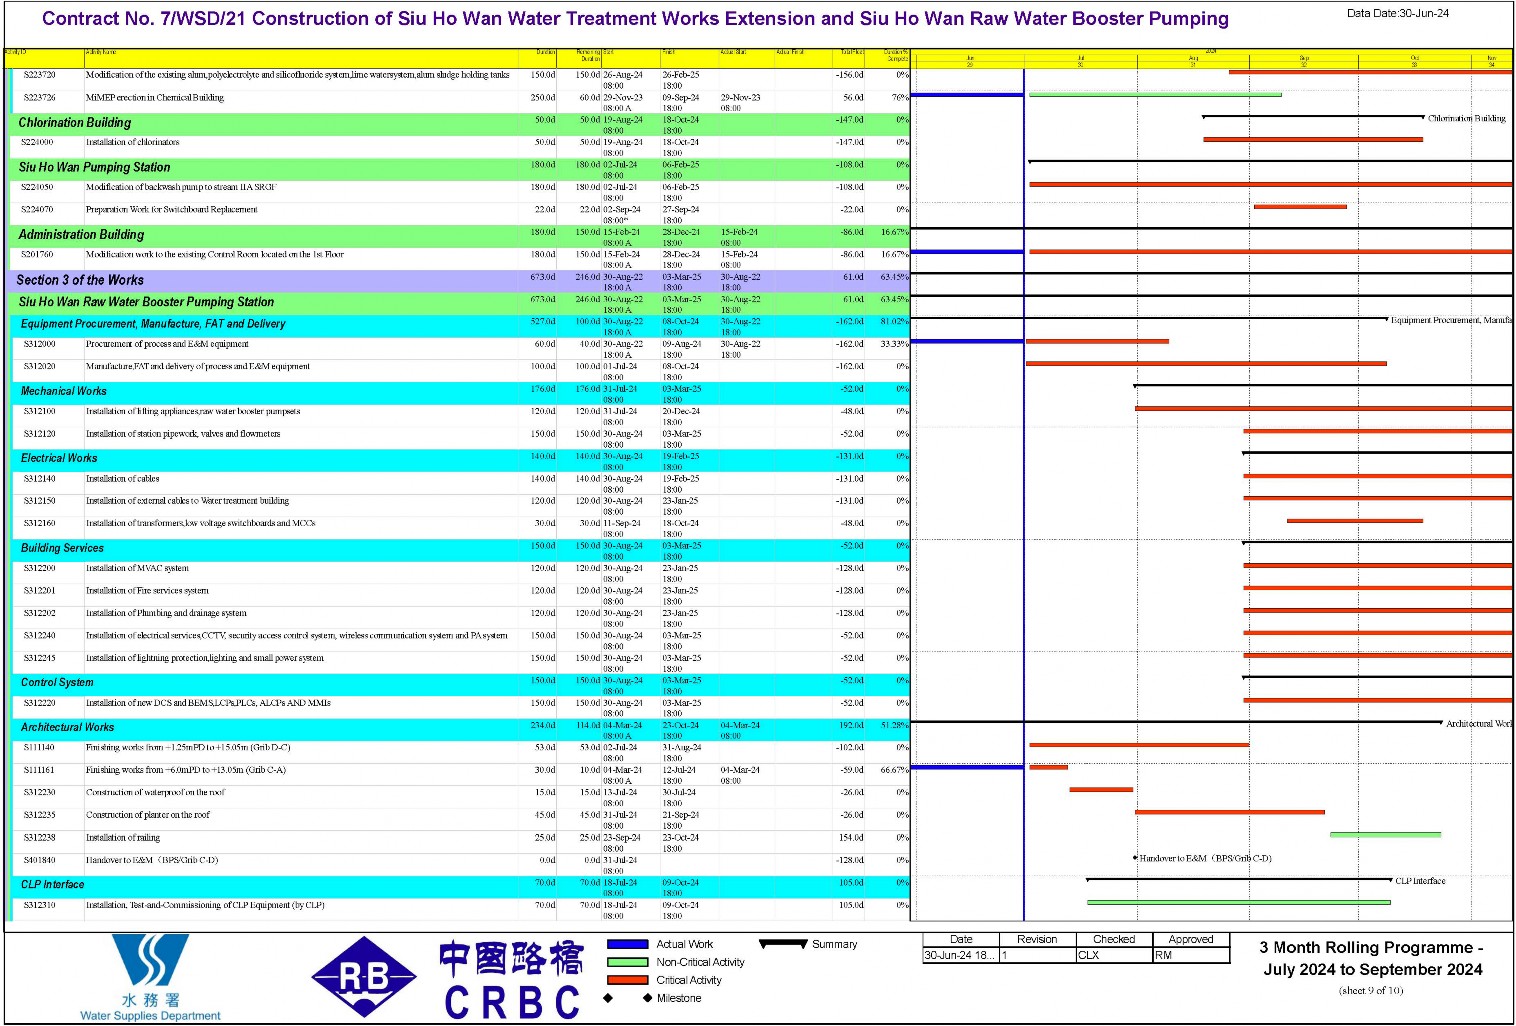The height and width of the screenshot is (1026, 1516).
Task: Click the sheet 9 of 10 label
Action: pos(1371,991)
